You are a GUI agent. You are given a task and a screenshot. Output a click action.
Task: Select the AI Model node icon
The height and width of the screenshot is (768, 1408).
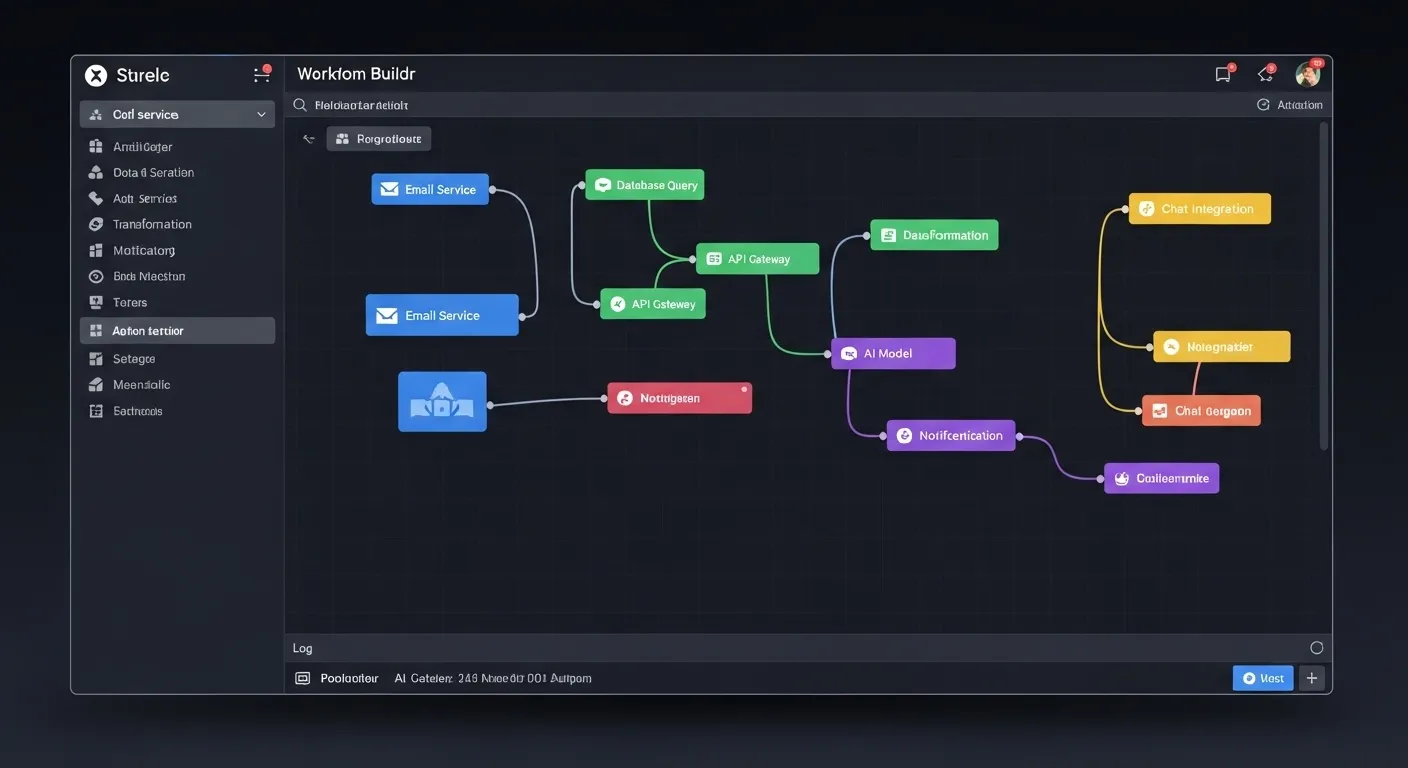(848, 352)
